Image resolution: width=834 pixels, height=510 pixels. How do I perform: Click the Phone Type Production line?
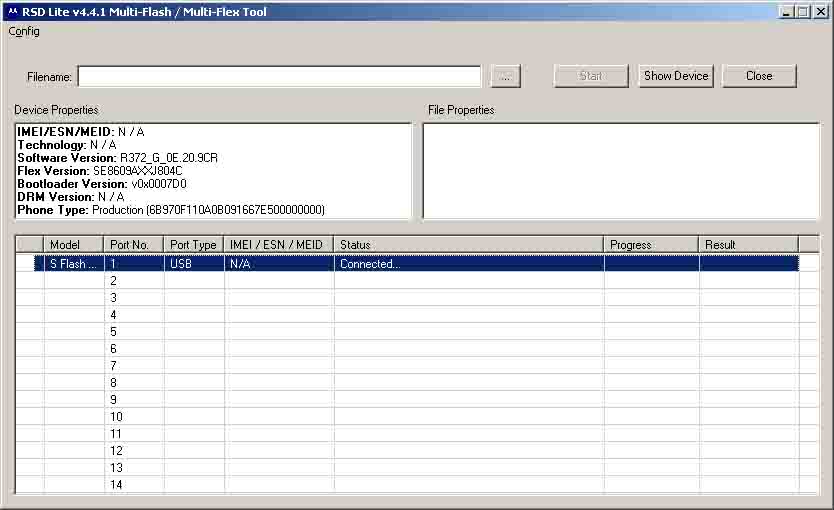171,210
